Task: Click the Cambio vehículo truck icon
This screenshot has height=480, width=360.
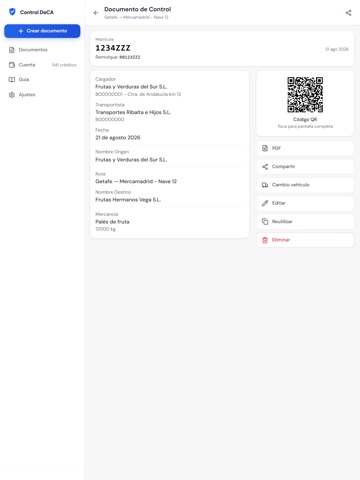Action: pyautogui.click(x=265, y=185)
